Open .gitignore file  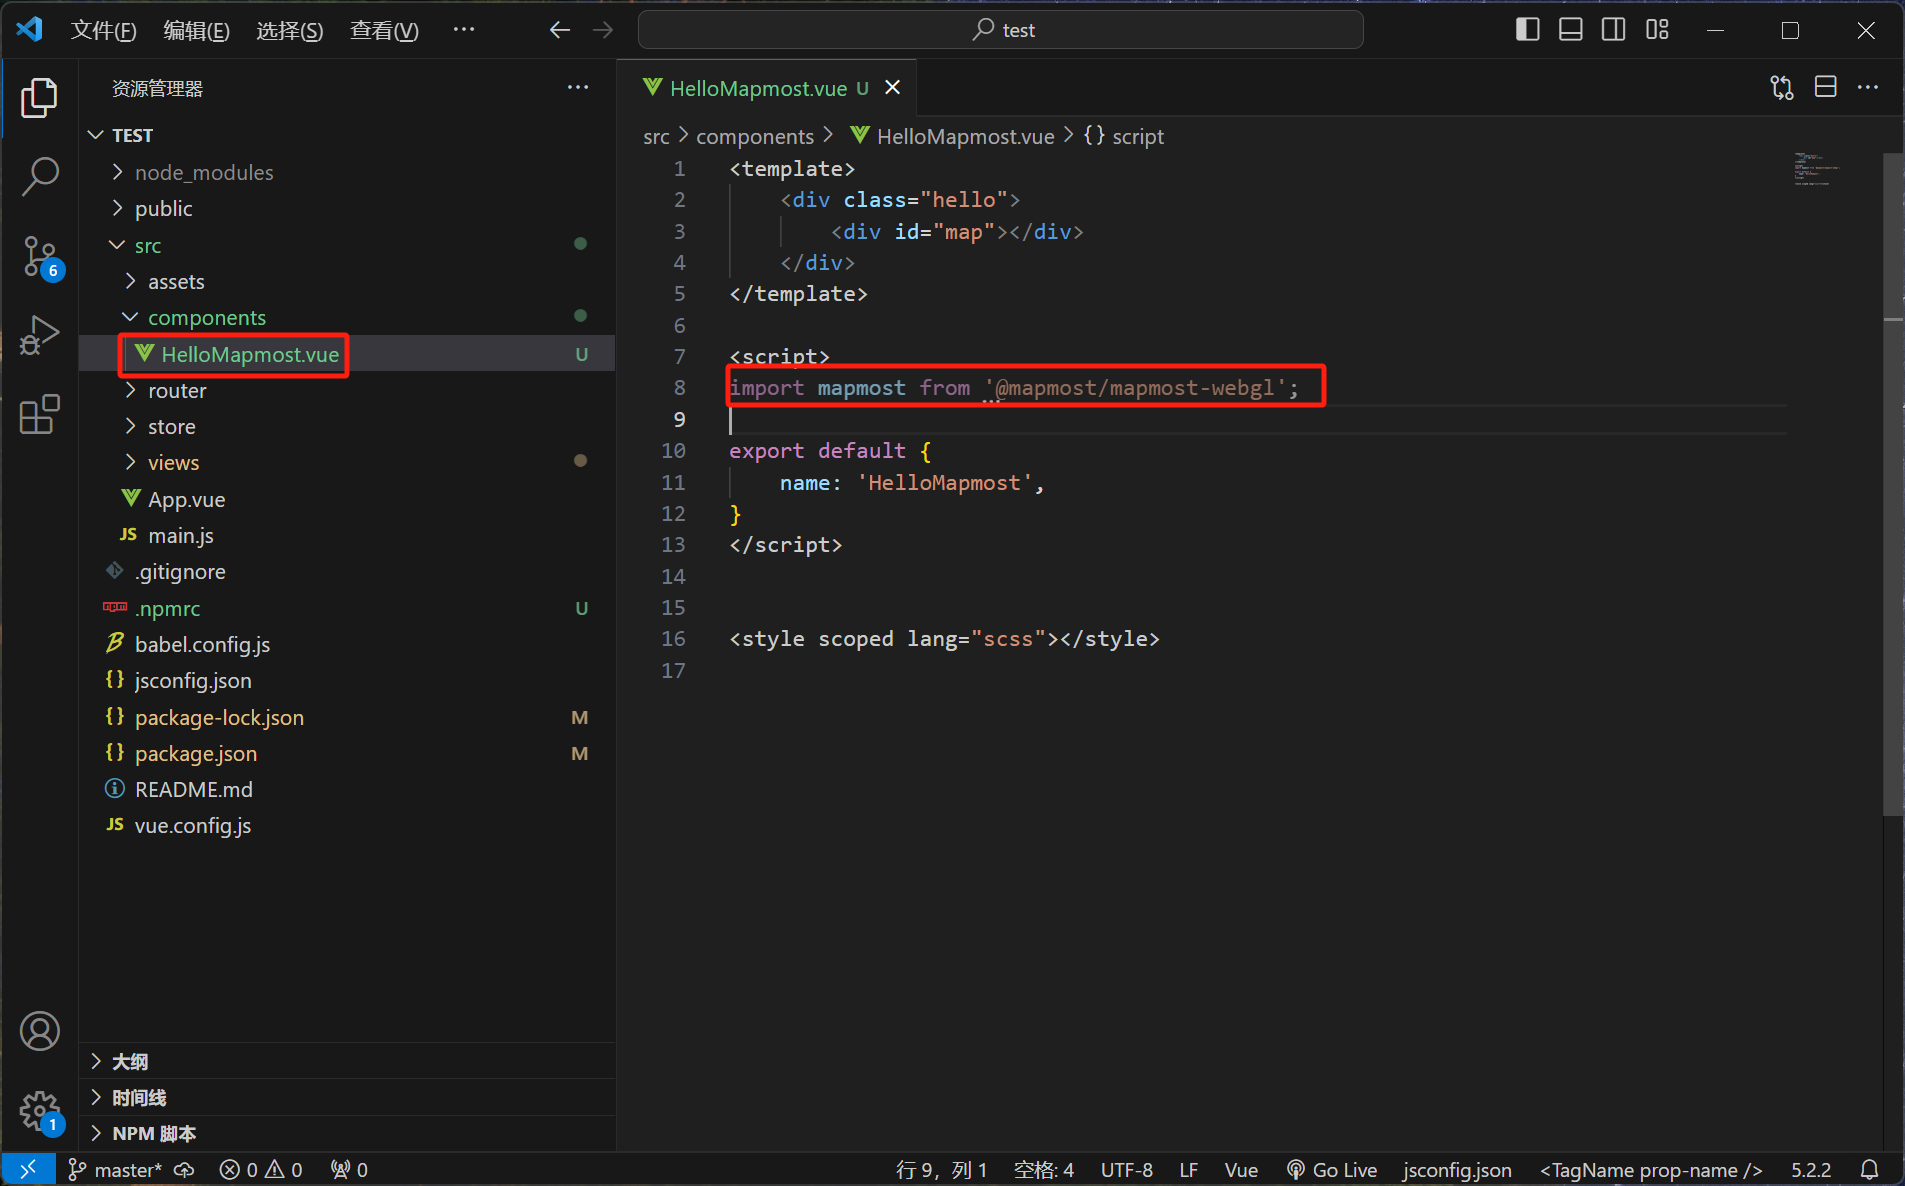coord(347,571)
